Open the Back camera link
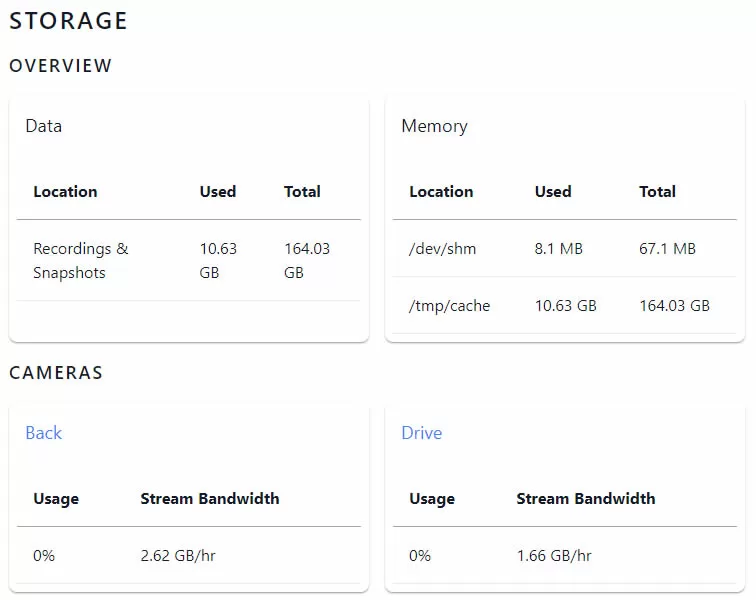Screen dimensions: 756x600 point(43,433)
